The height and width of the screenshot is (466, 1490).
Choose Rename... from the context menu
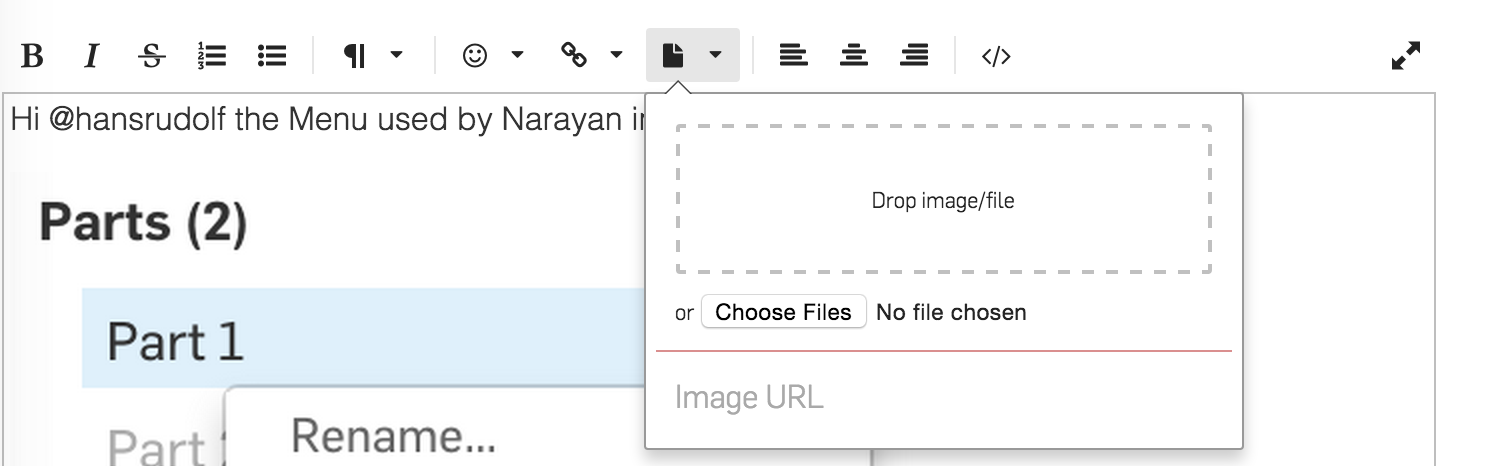click(x=393, y=436)
